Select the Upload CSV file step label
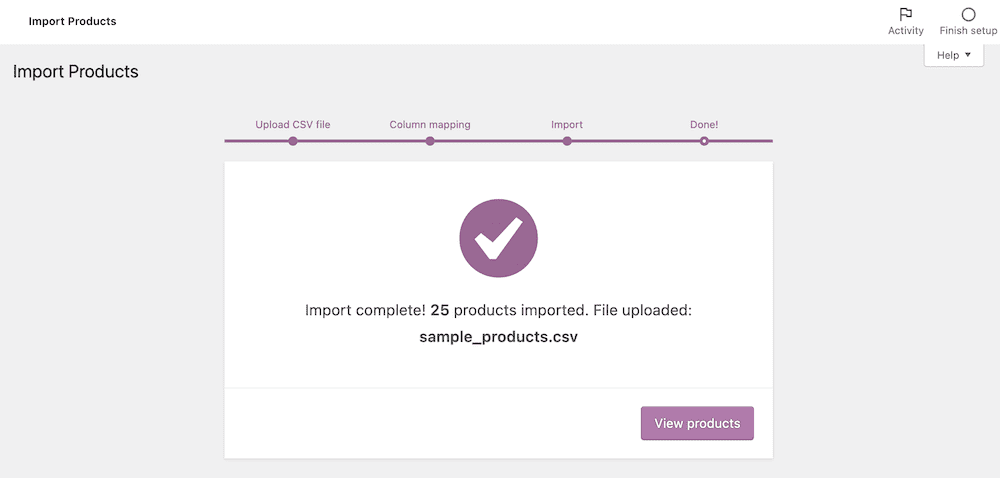The width and height of the screenshot is (1000, 478). pyautogui.click(x=293, y=125)
